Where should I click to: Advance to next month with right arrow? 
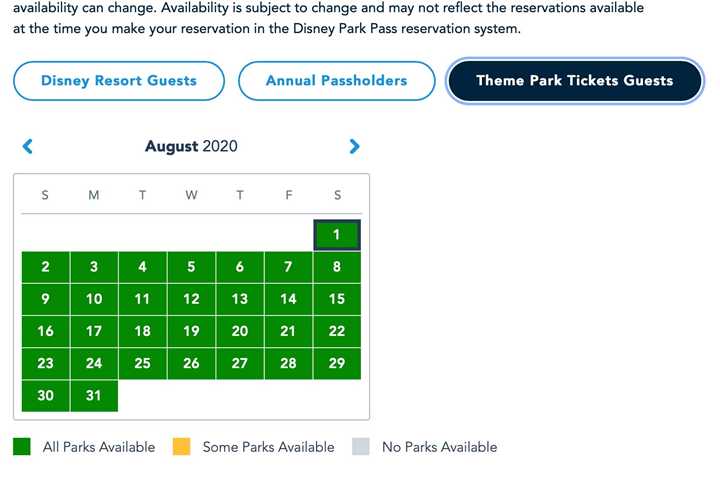tap(354, 147)
